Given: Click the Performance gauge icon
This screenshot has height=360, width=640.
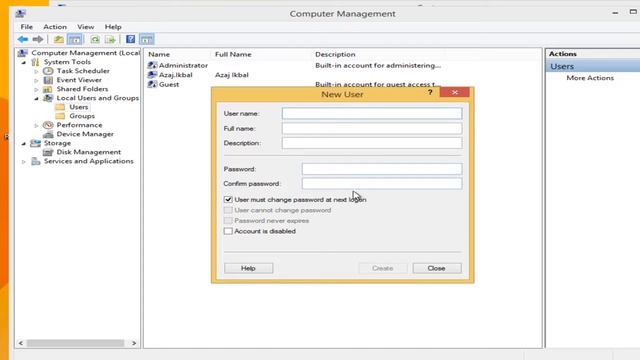Looking at the screenshot, I should (x=48, y=125).
